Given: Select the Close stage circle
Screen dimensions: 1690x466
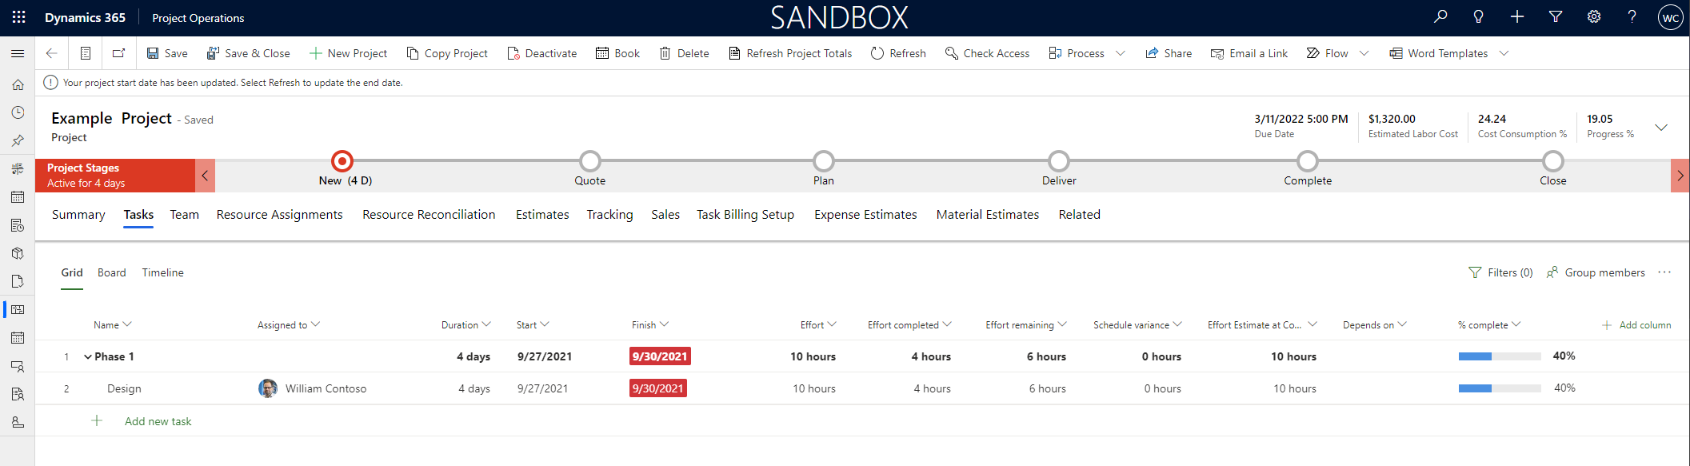Looking at the screenshot, I should [1552, 161].
